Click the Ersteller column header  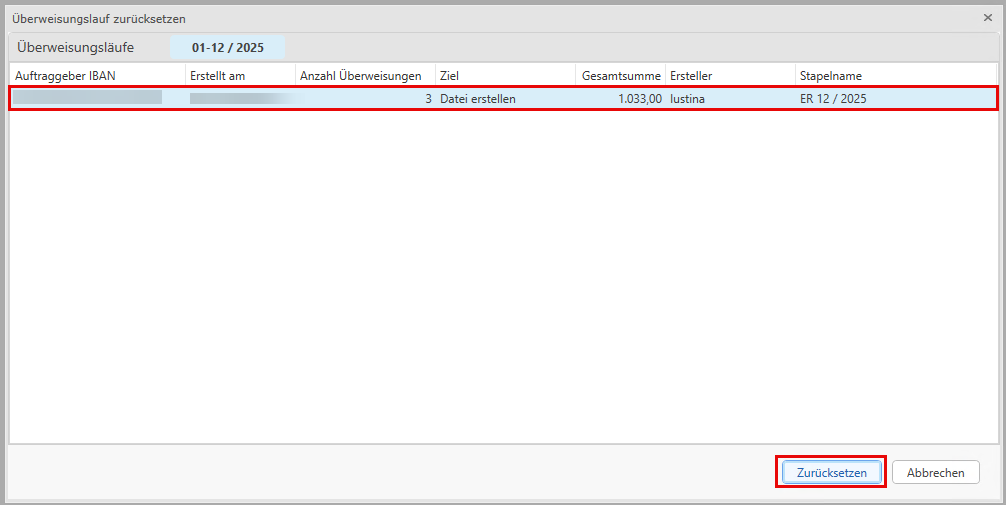[730, 75]
